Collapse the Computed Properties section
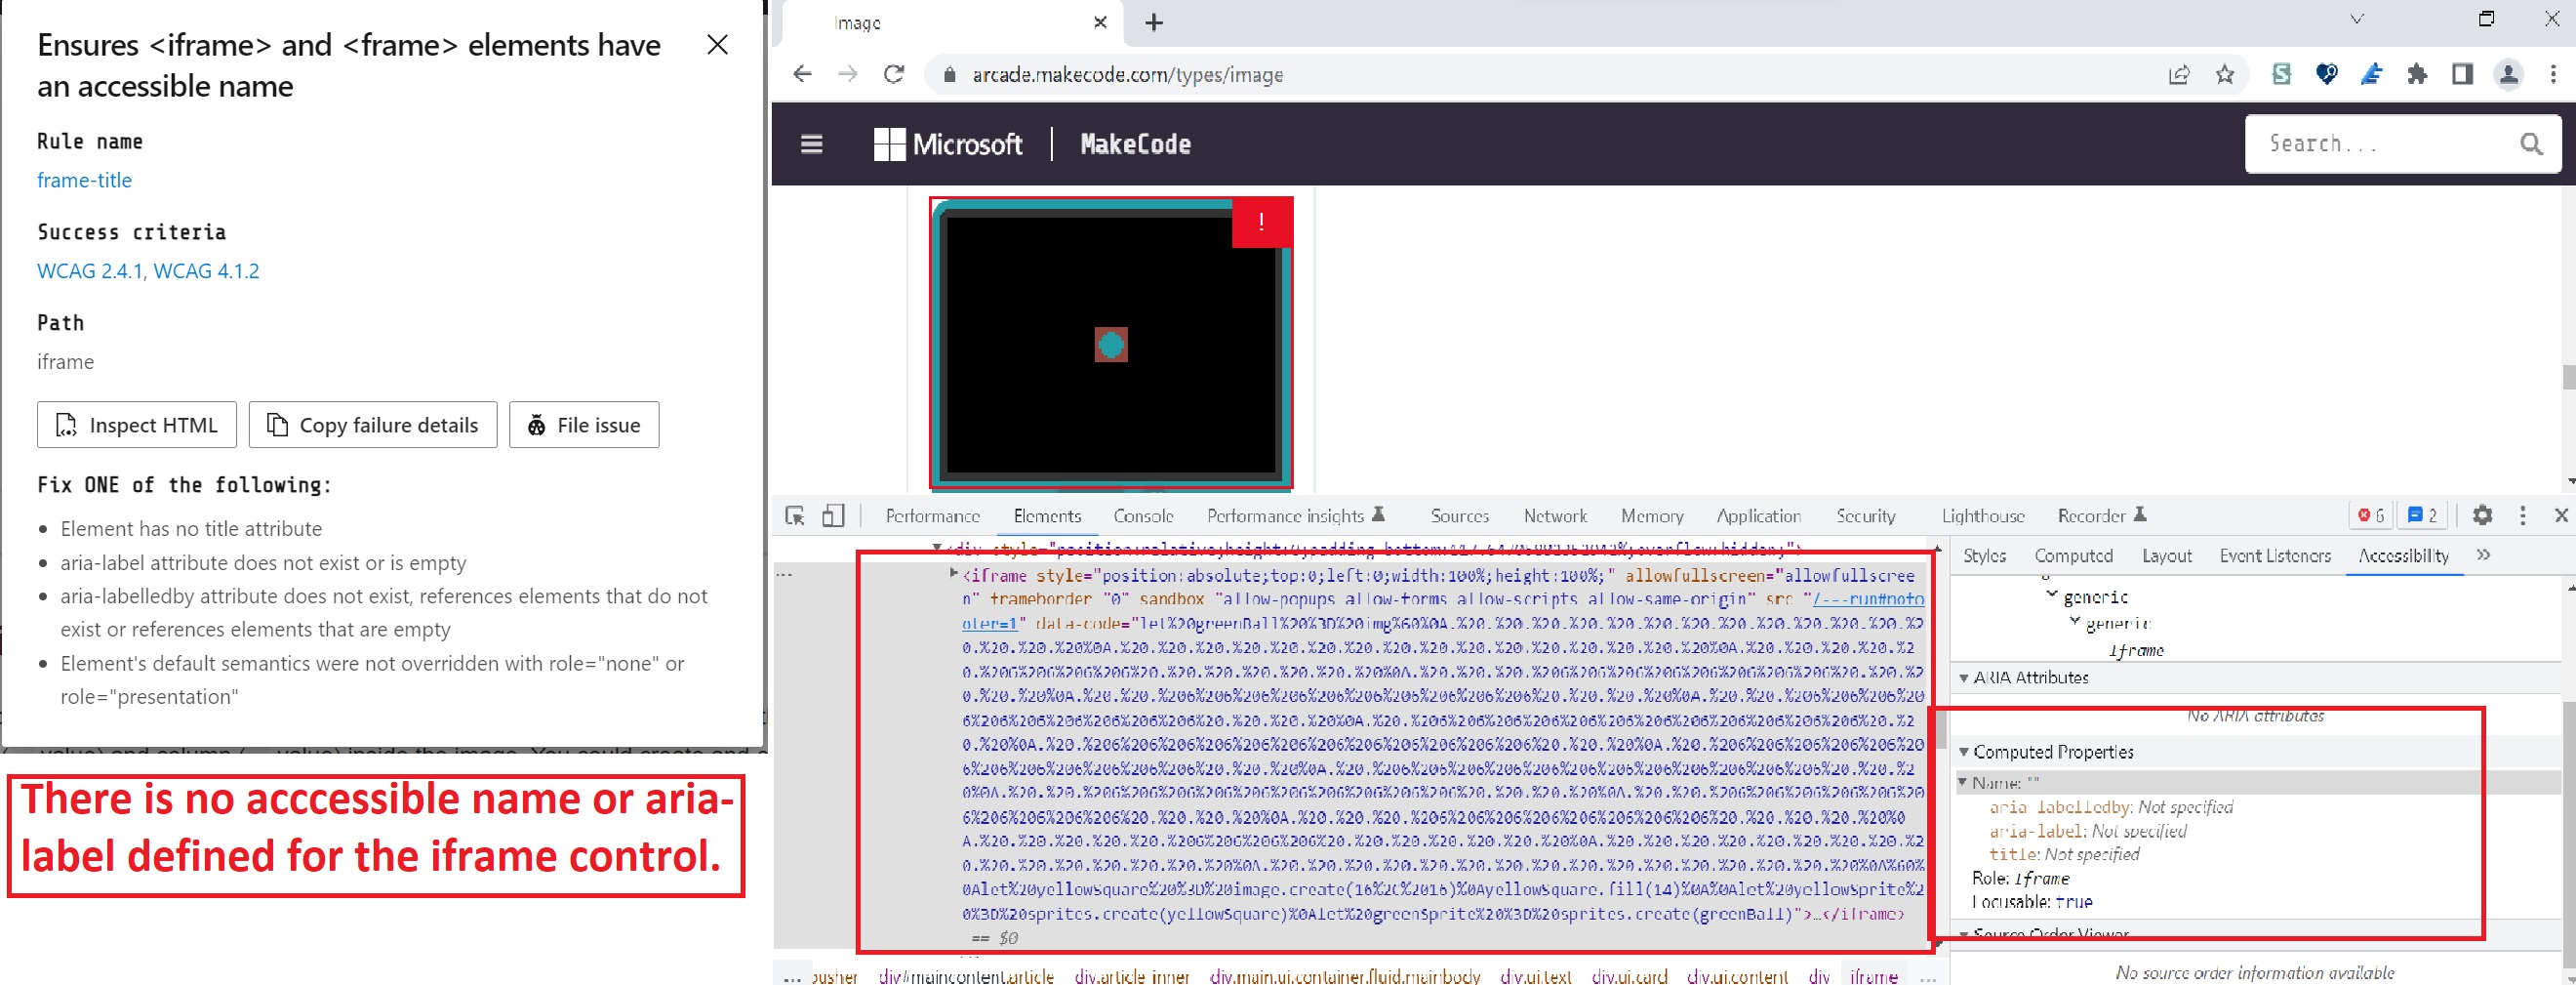Image resolution: width=2576 pixels, height=985 pixels. (1965, 752)
